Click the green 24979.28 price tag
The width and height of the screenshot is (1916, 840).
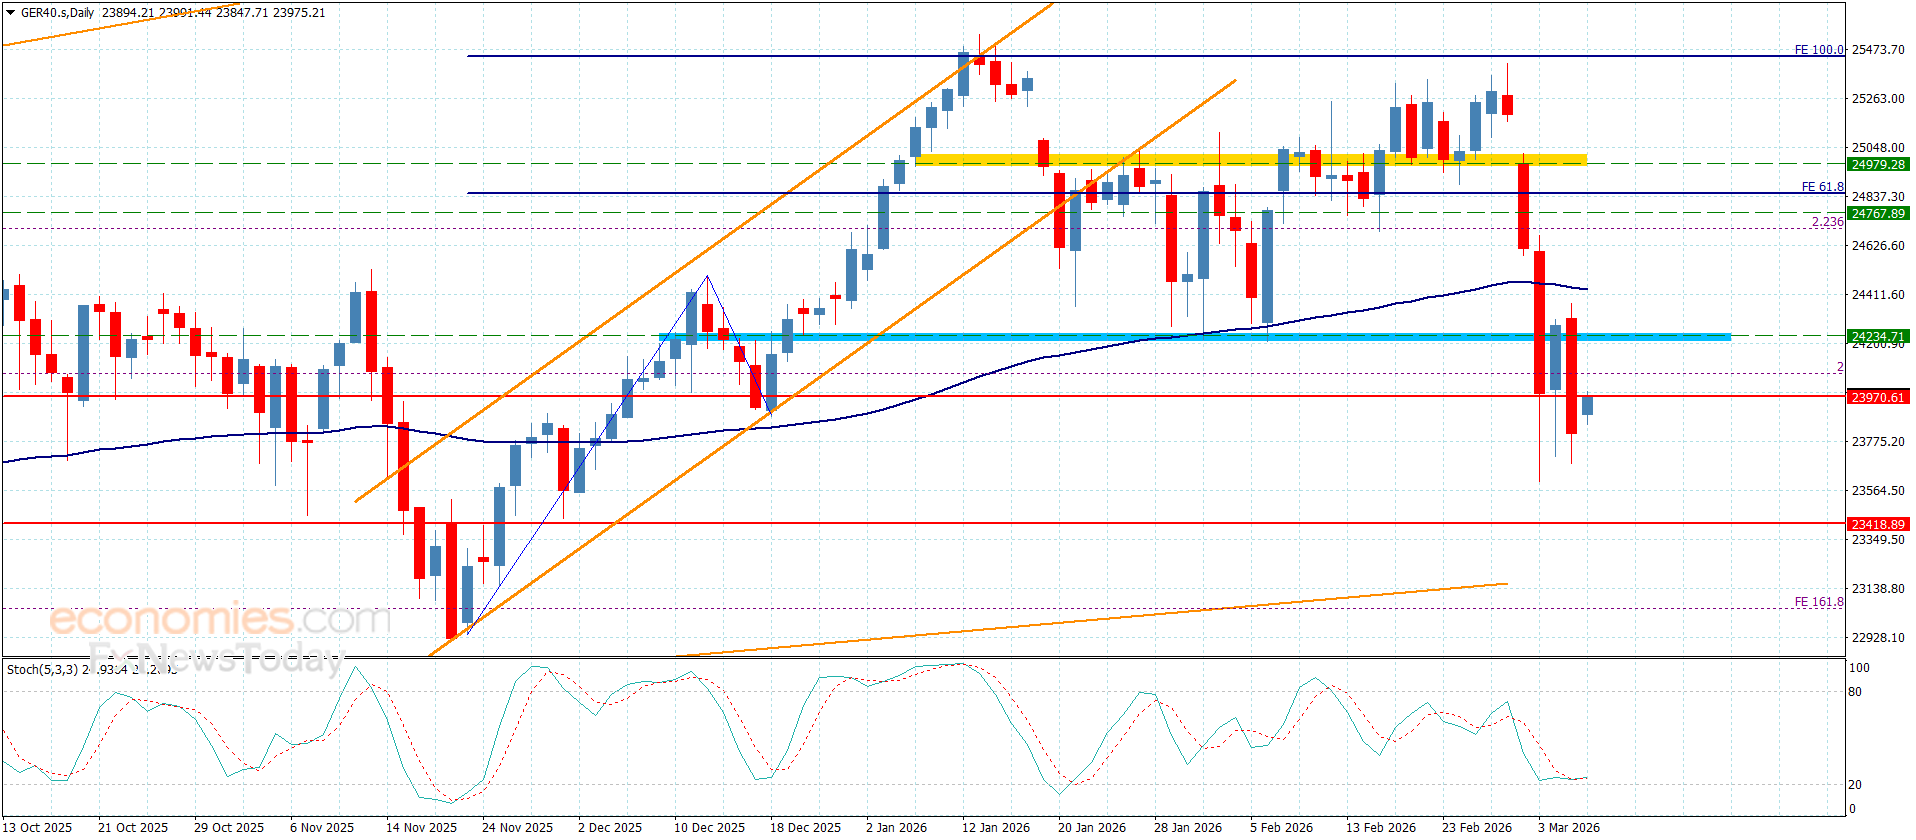coord(1878,165)
